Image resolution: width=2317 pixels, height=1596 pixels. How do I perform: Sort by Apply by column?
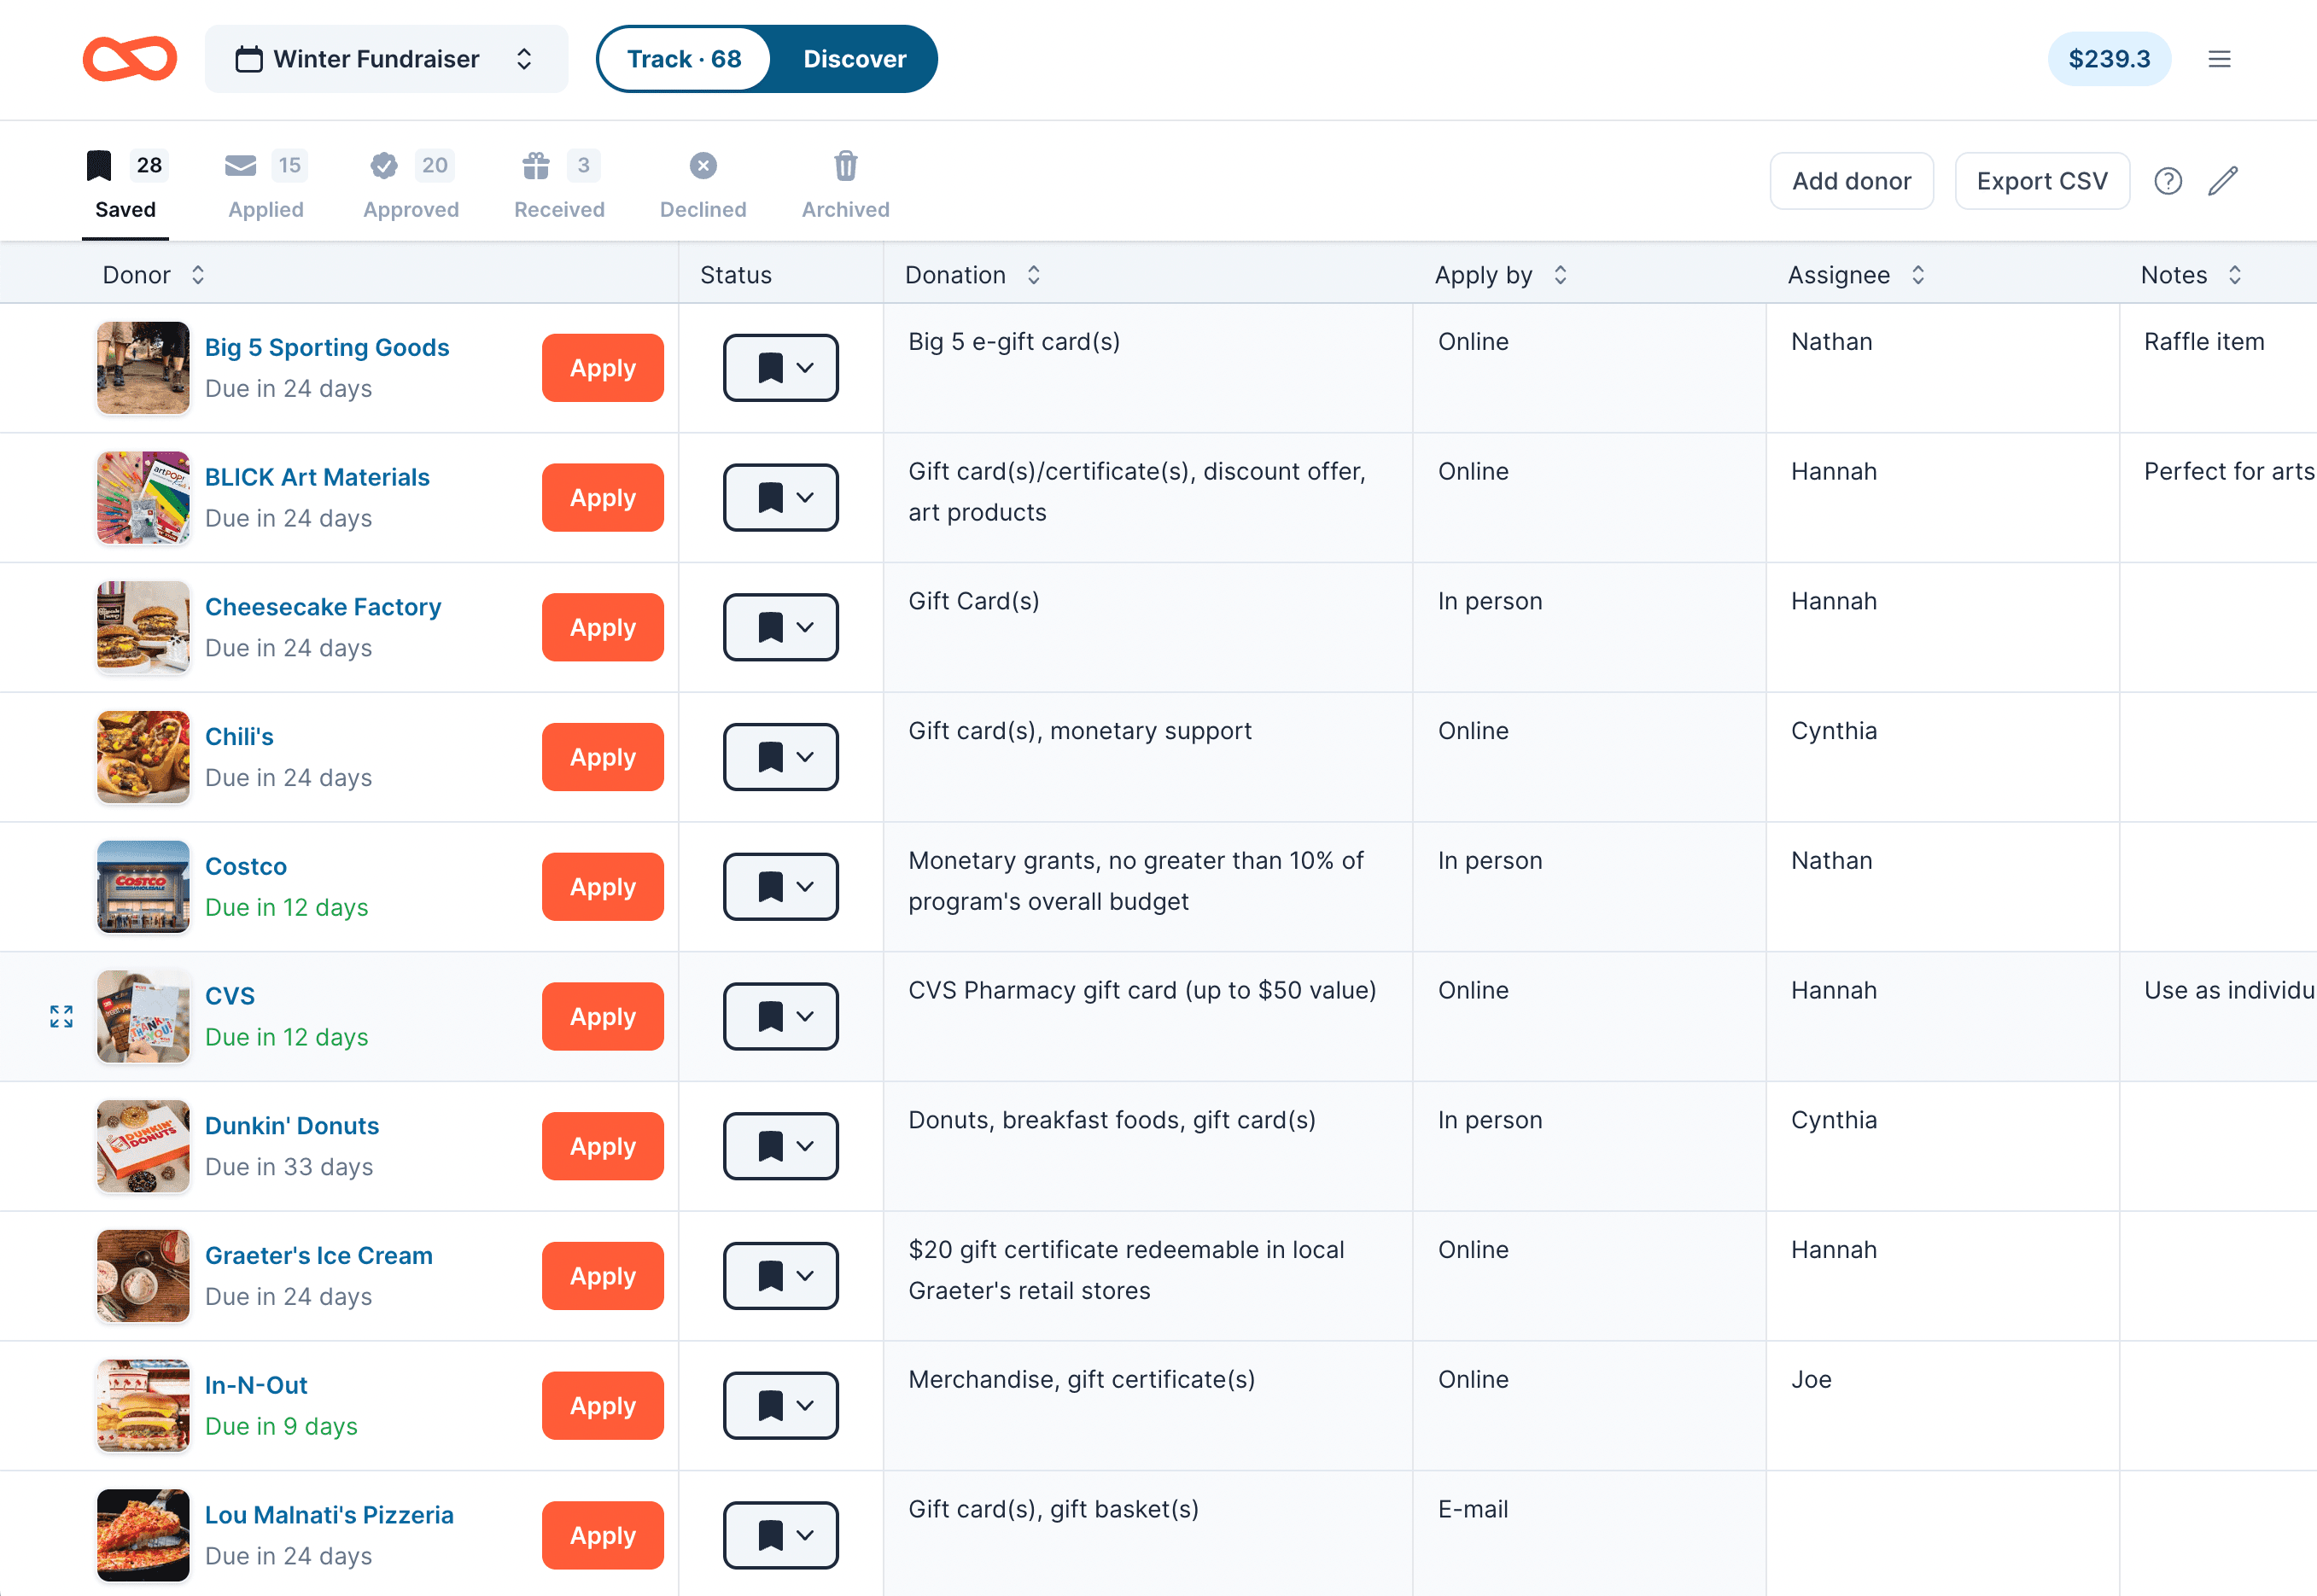pyautogui.click(x=1560, y=275)
